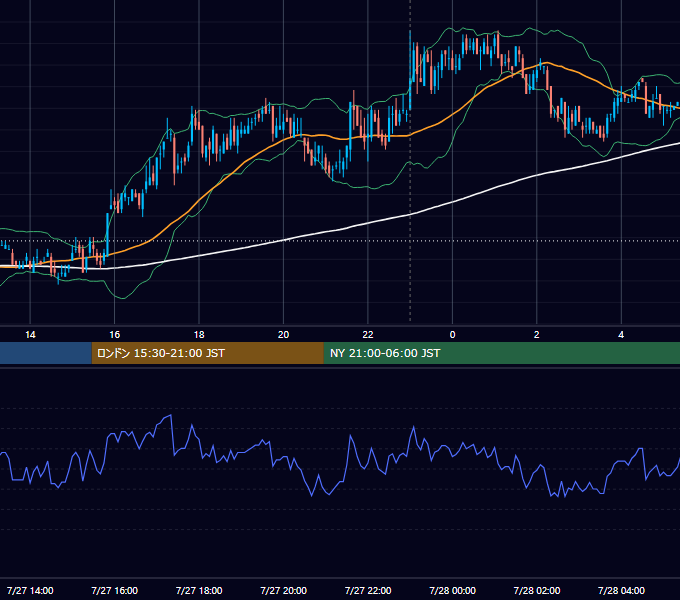Click the 18 hour label on price chart axis
680x600 pixels.
(199, 335)
